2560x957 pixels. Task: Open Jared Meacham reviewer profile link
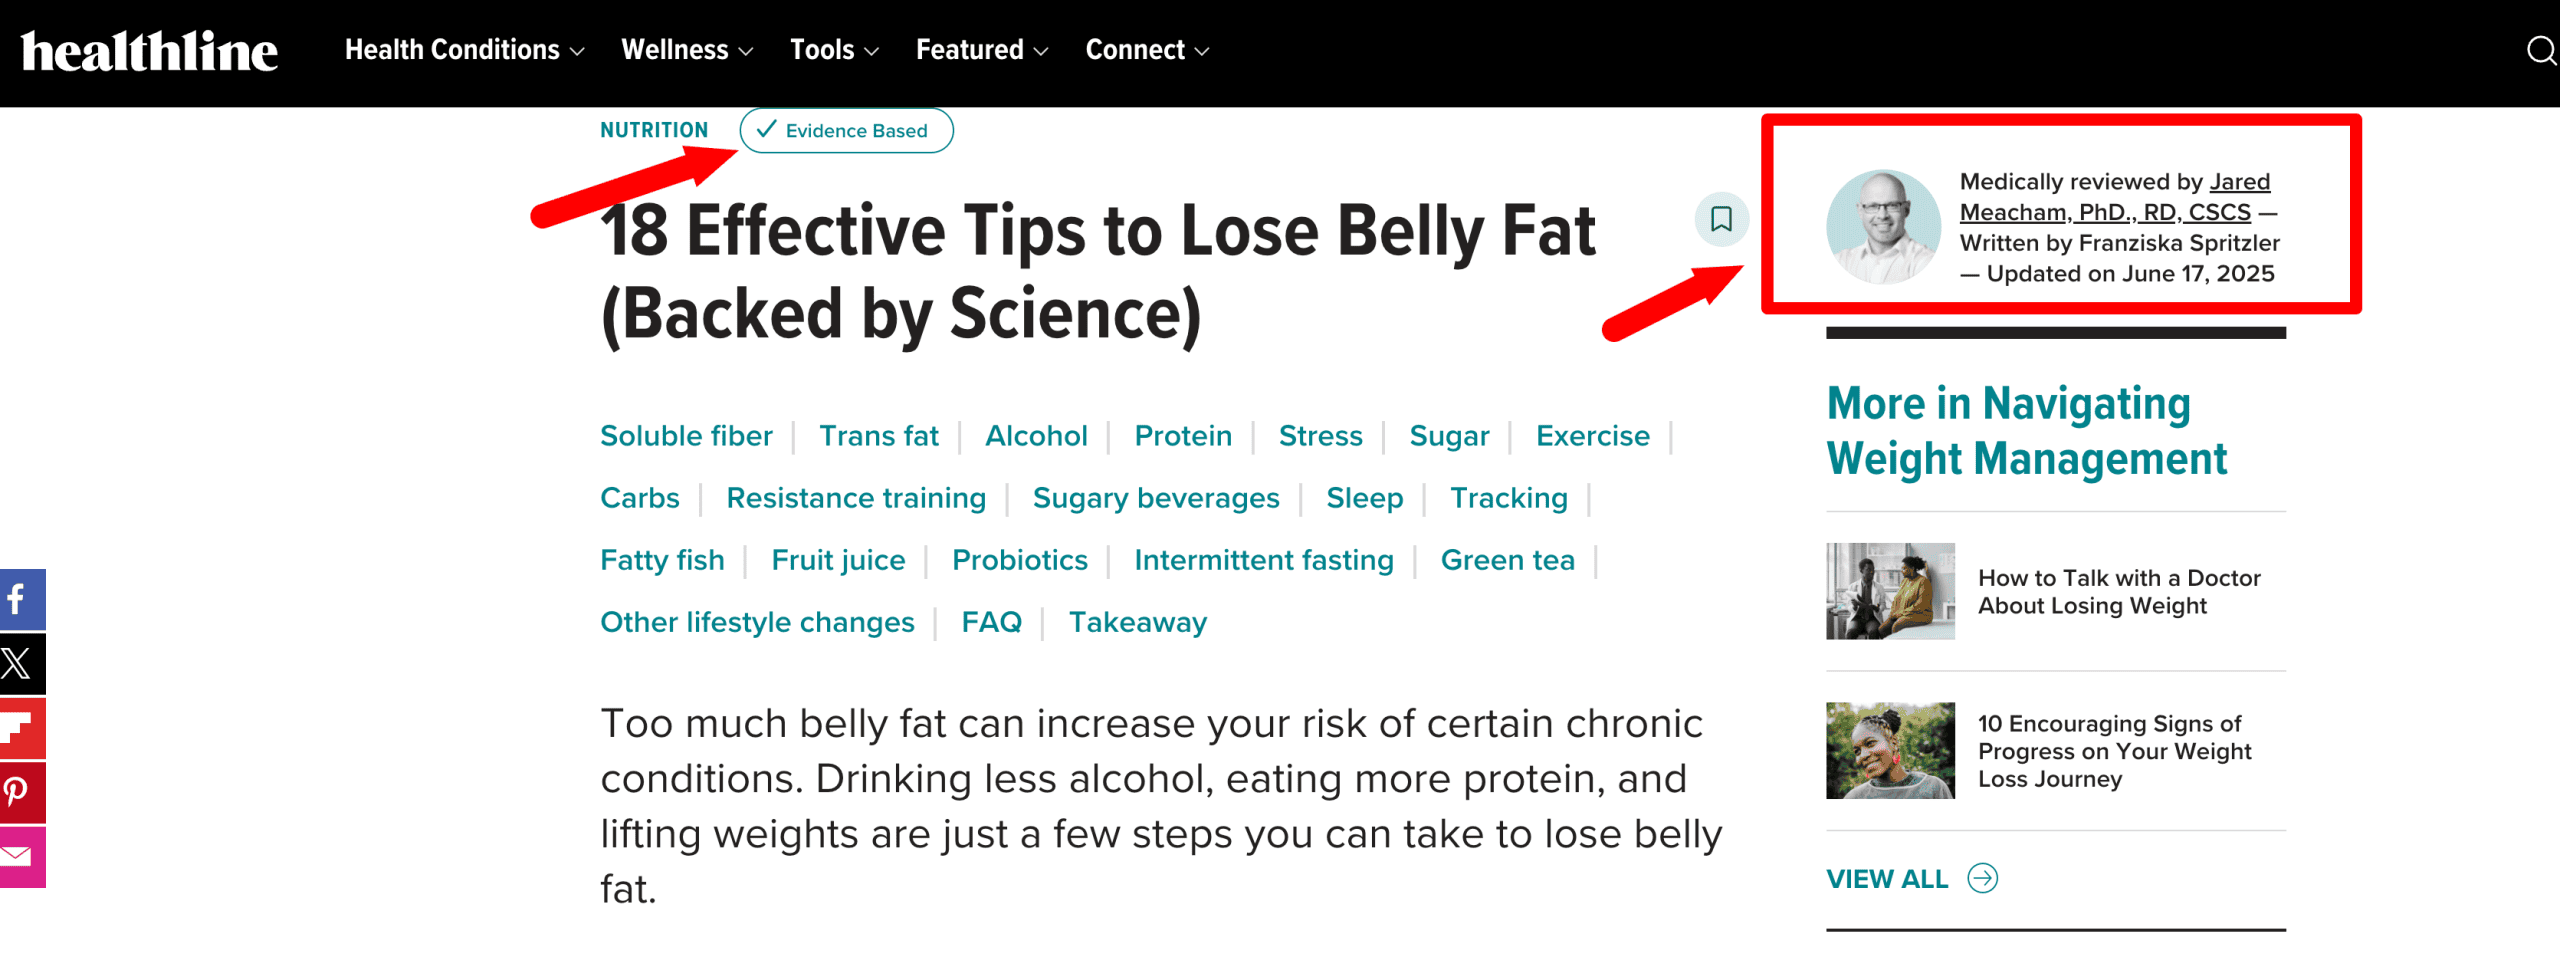pos(2105,212)
